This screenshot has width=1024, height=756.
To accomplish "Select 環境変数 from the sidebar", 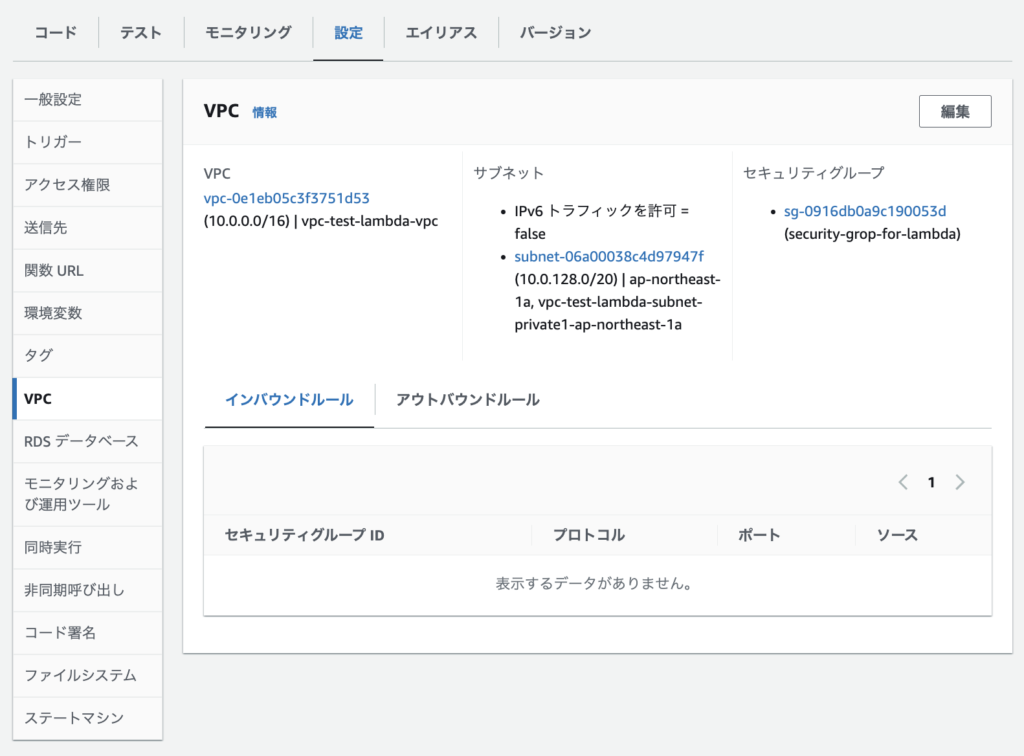I will 53,313.
